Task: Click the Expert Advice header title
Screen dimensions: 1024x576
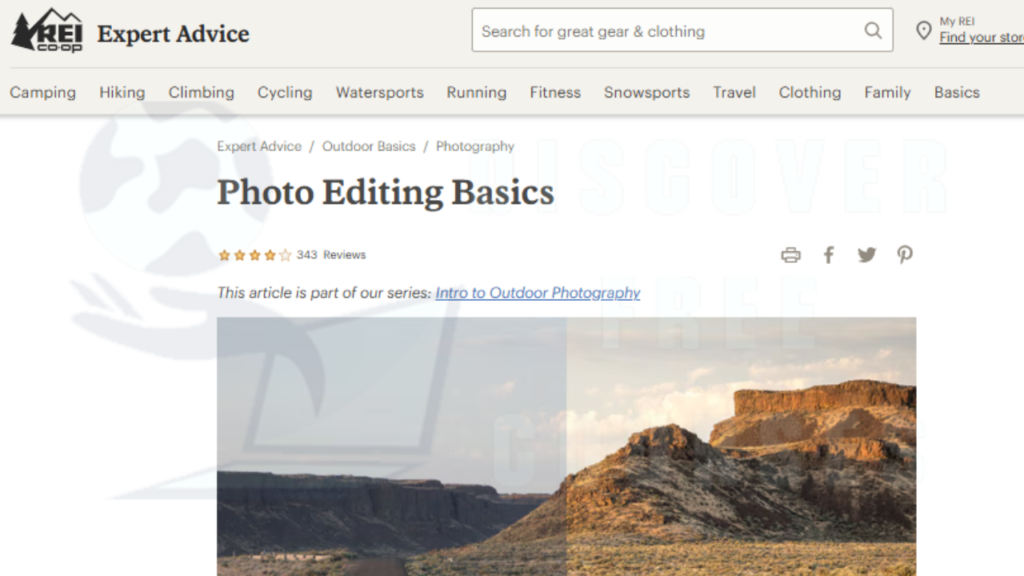Action: [x=173, y=33]
